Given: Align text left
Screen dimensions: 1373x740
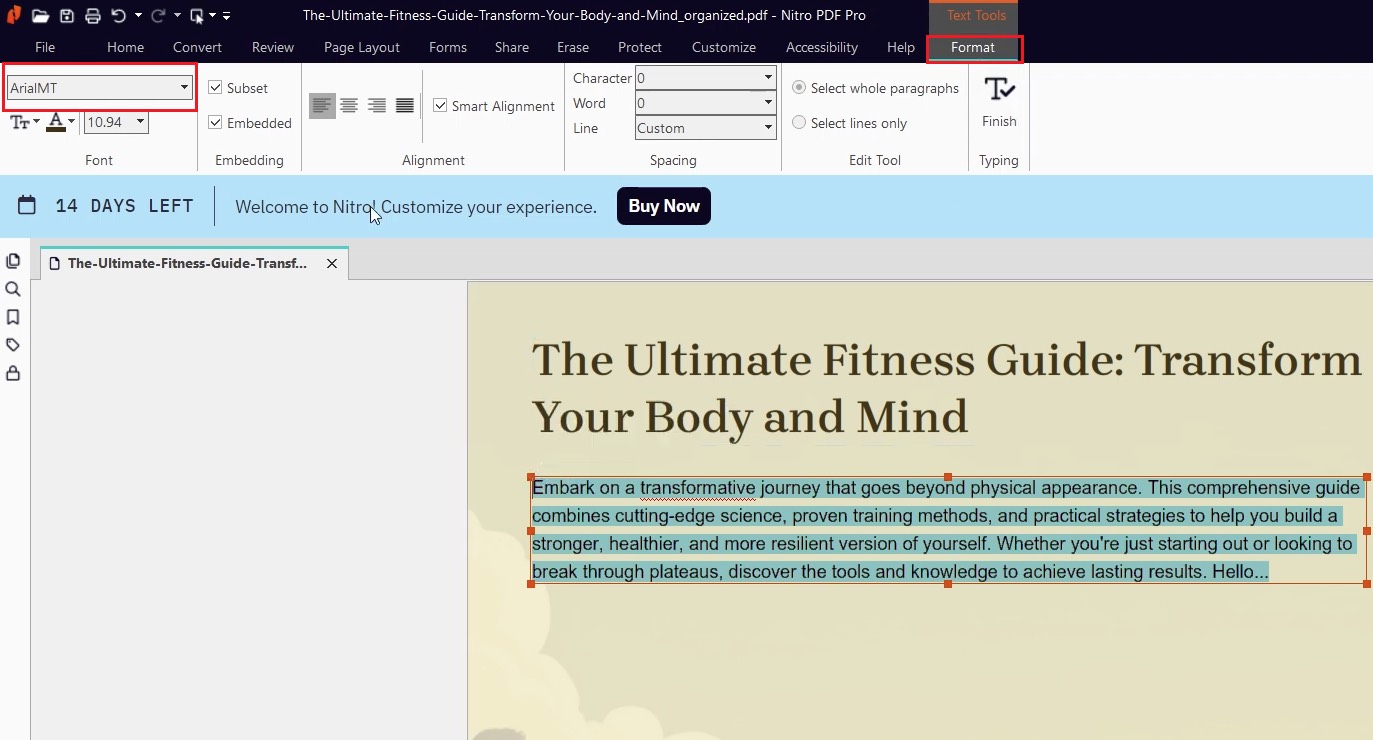Looking at the screenshot, I should point(322,105).
